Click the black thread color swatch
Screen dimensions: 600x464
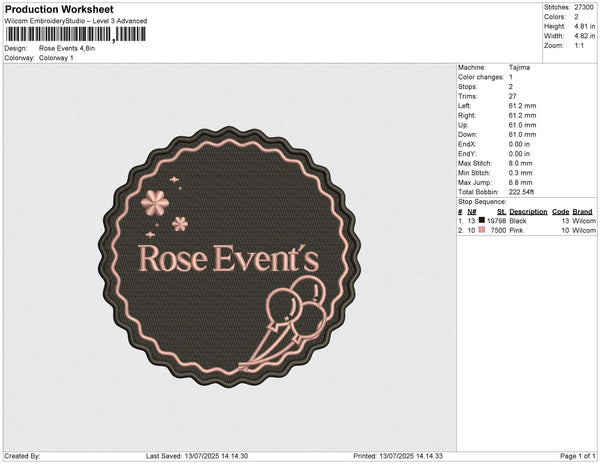pyautogui.click(x=483, y=221)
